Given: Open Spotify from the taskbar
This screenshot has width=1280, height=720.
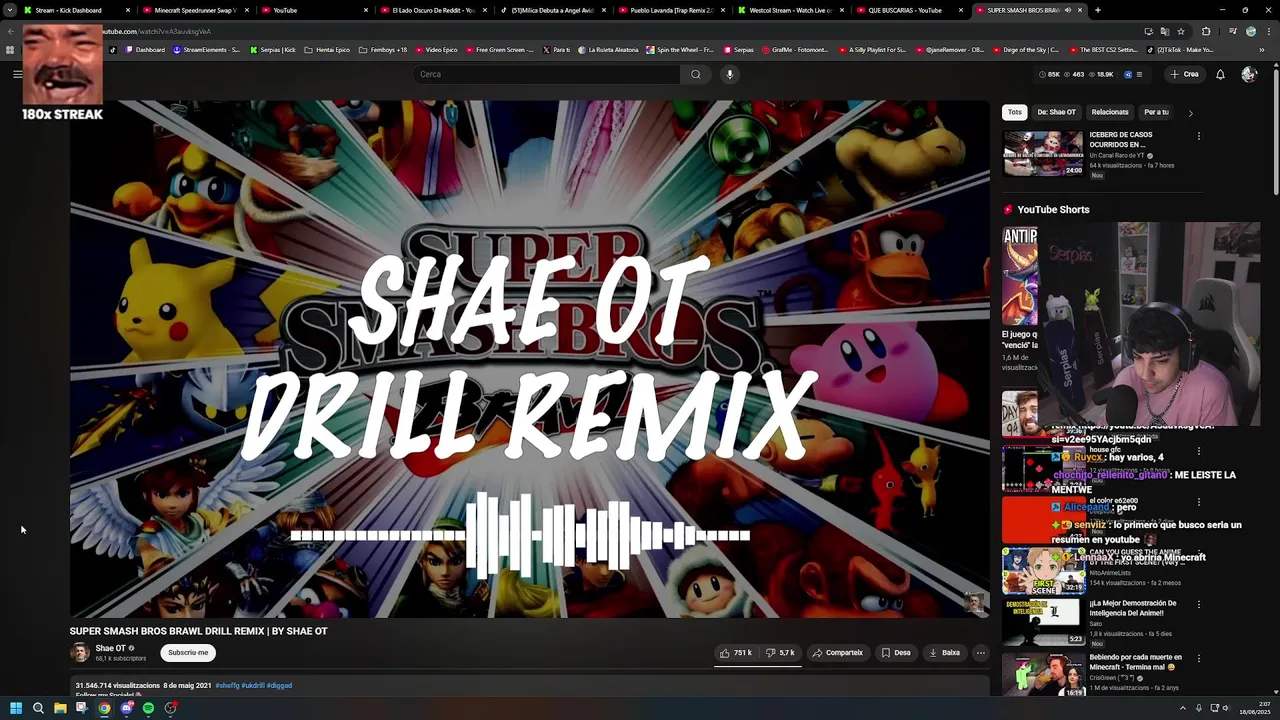Looking at the screenshot, I should (x=148, y=708).
